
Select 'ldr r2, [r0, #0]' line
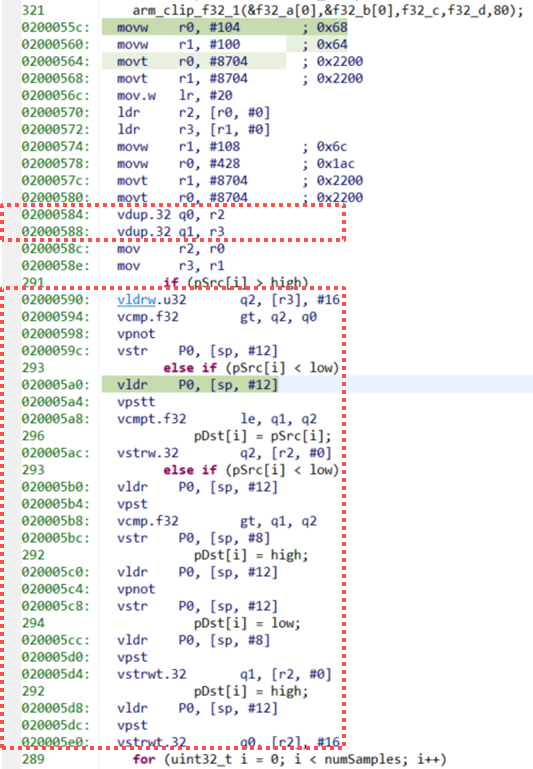tap(194, 113)
